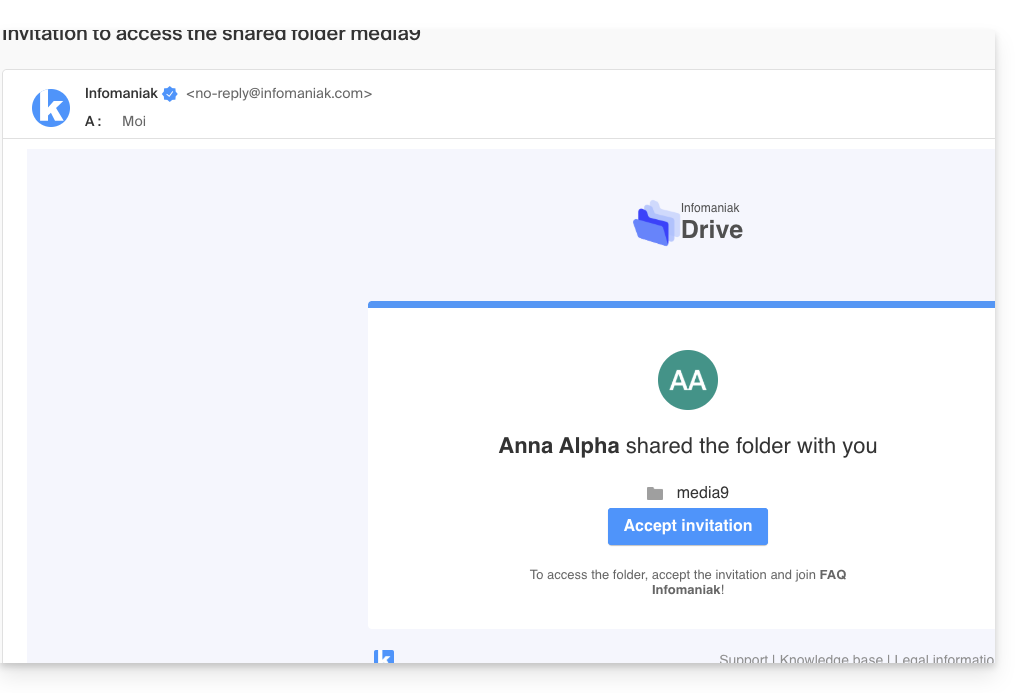Open the Knowledge base footer link
1025x693 pixels.
(x=831, y=660)
